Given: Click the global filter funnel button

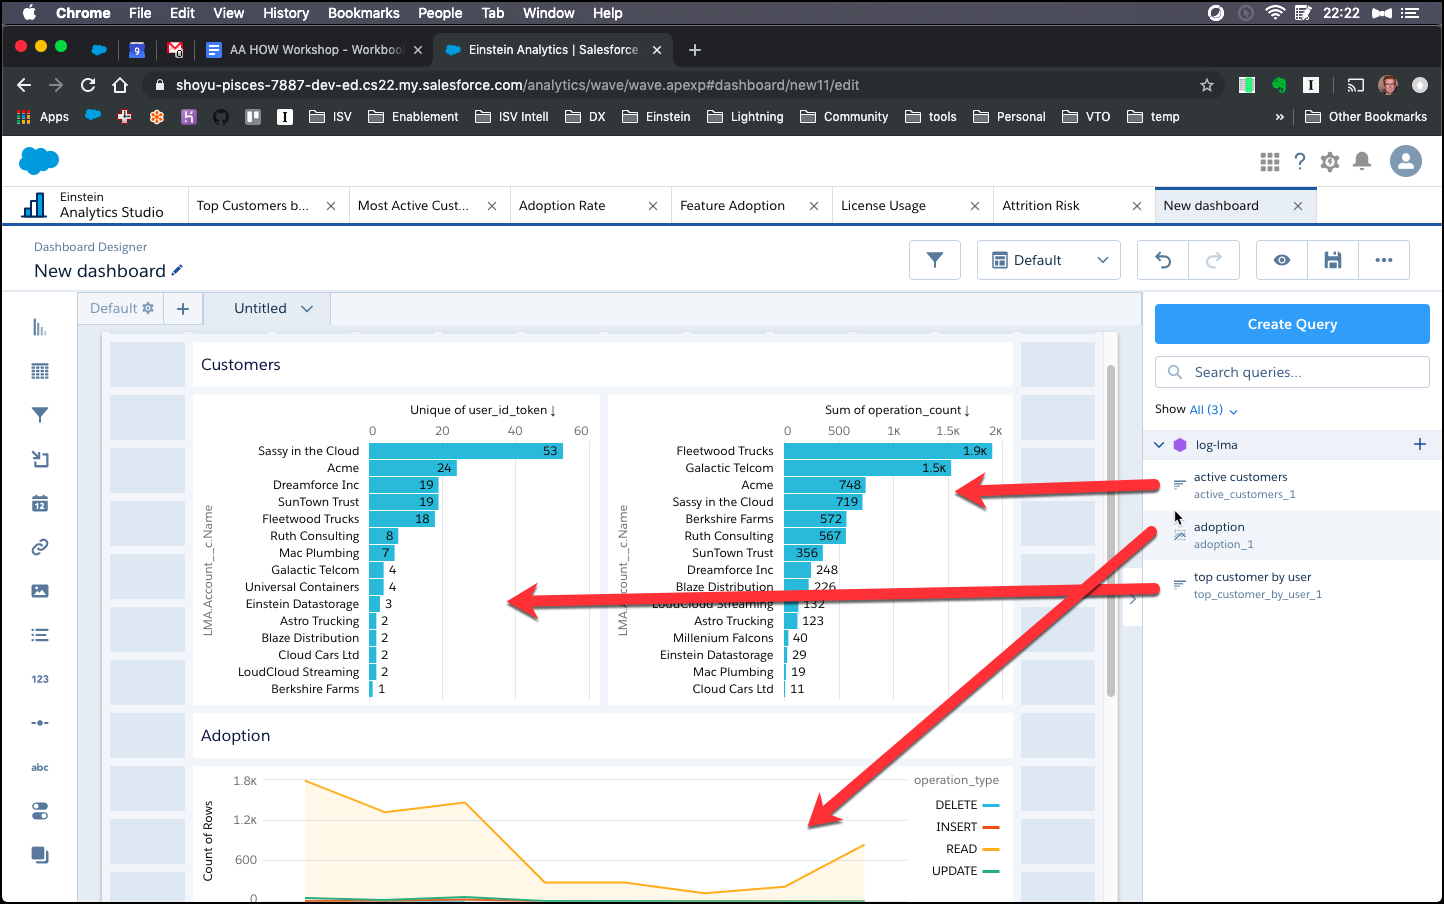Looking at the screenshot, I should (x=935, y=260).
